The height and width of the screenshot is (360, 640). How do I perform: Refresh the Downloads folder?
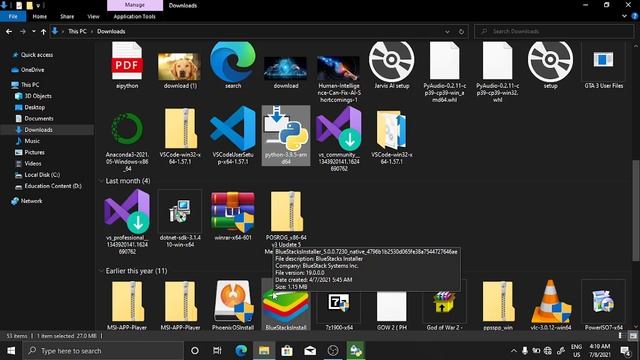tap(461, 31)
